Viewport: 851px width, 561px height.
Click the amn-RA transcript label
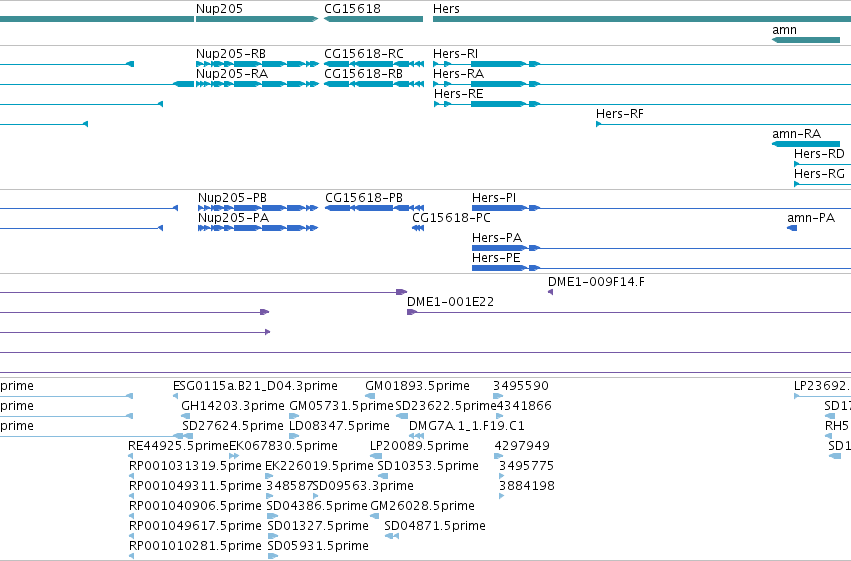(796, 134)
